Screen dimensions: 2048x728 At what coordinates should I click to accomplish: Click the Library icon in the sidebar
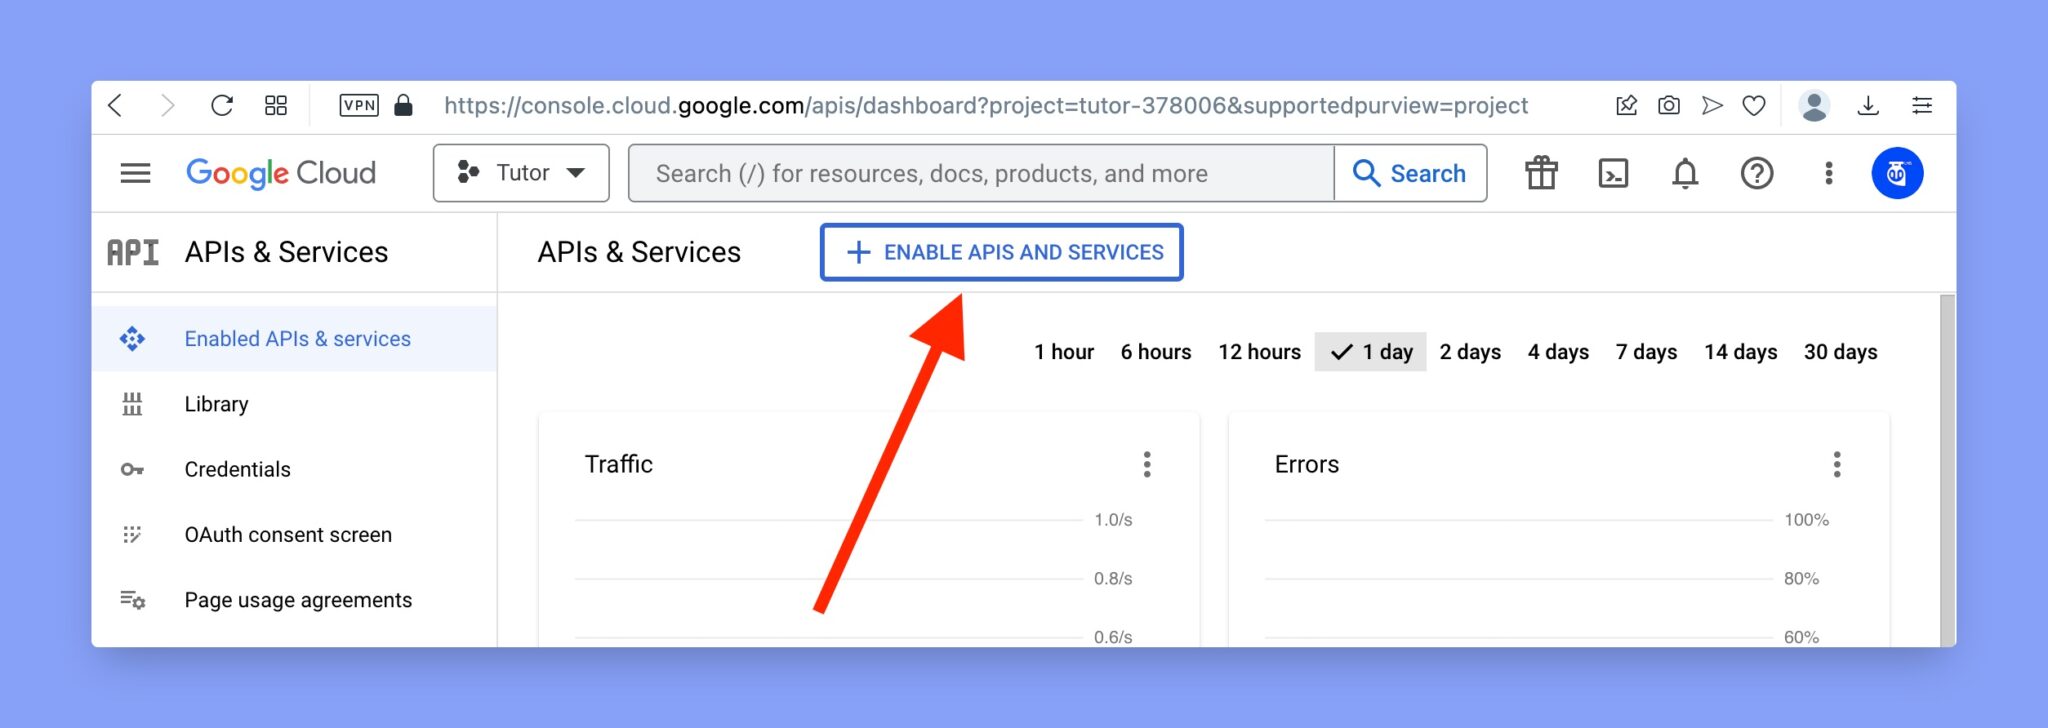133,403
